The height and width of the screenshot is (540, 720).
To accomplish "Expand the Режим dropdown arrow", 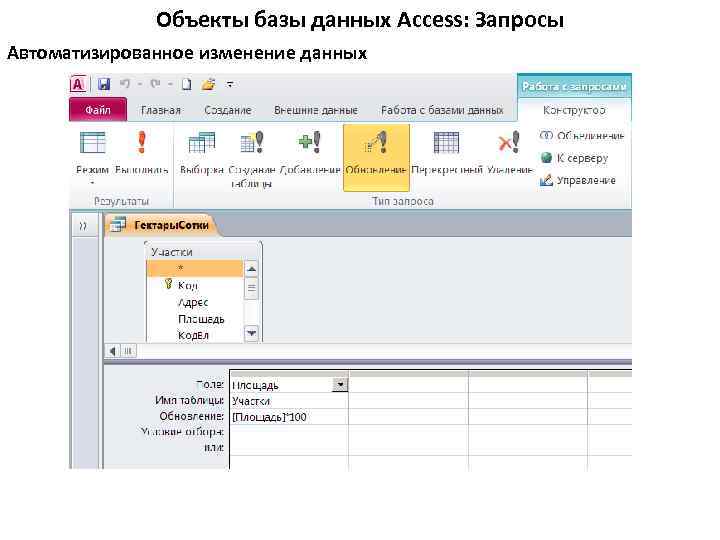I will tap(92, 183).
